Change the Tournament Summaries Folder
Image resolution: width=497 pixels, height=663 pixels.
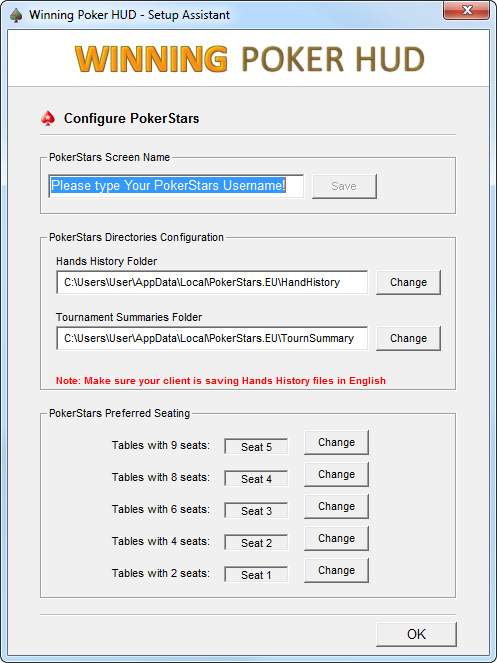tap(408, 338)
